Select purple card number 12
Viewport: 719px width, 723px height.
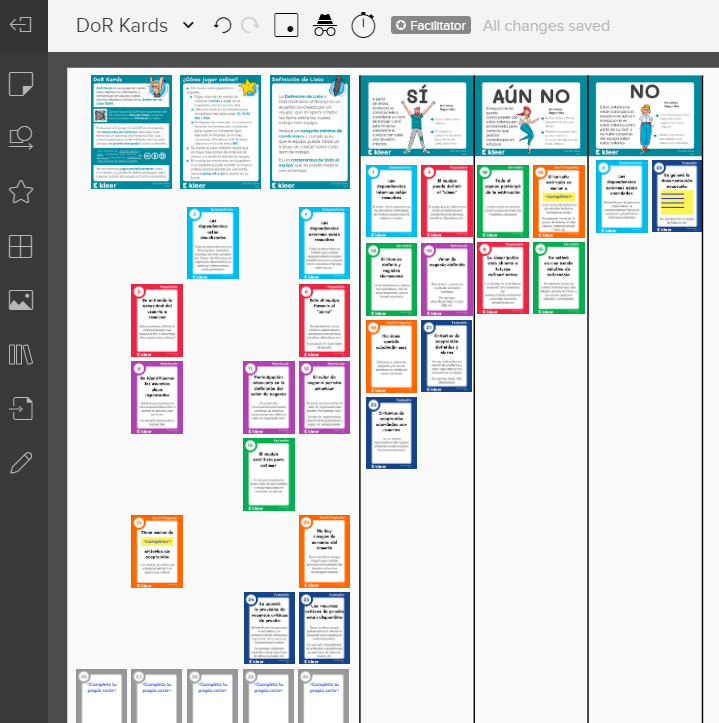pyautogui.click(x=324, y=397)
